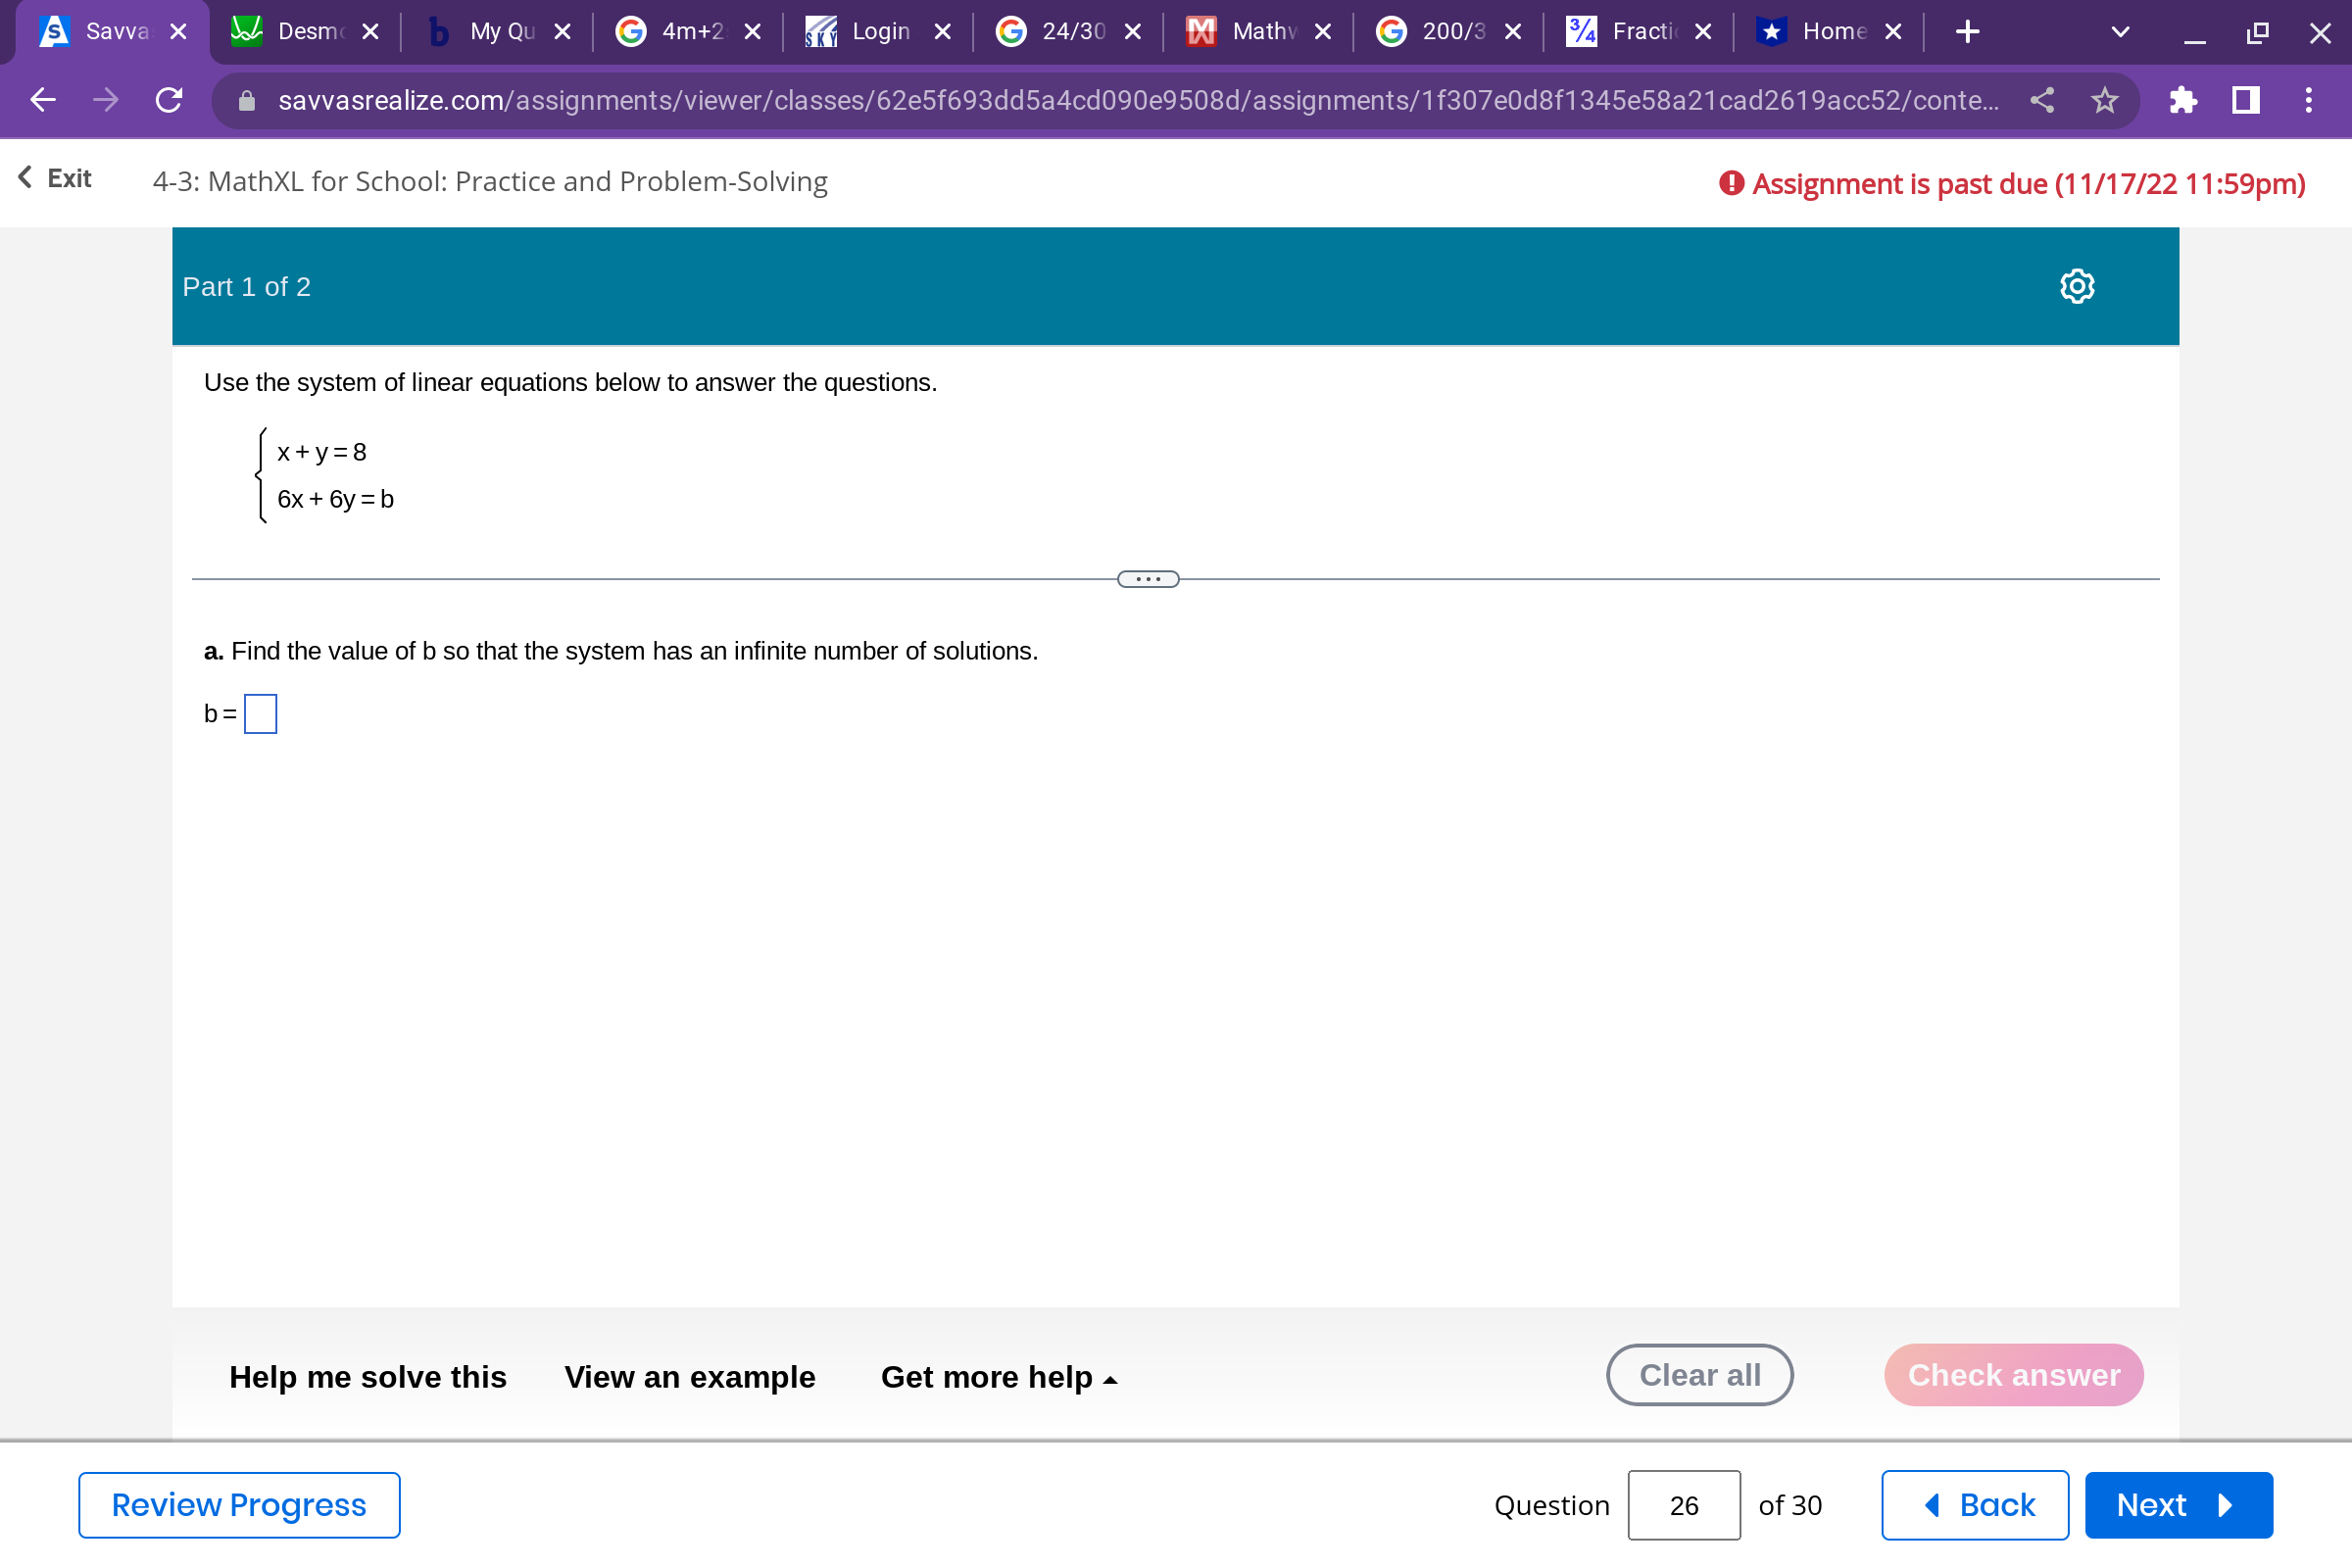Screen dimensions: 2352x1568
Task: Click the share page icon
Action: pos(2042,100)
